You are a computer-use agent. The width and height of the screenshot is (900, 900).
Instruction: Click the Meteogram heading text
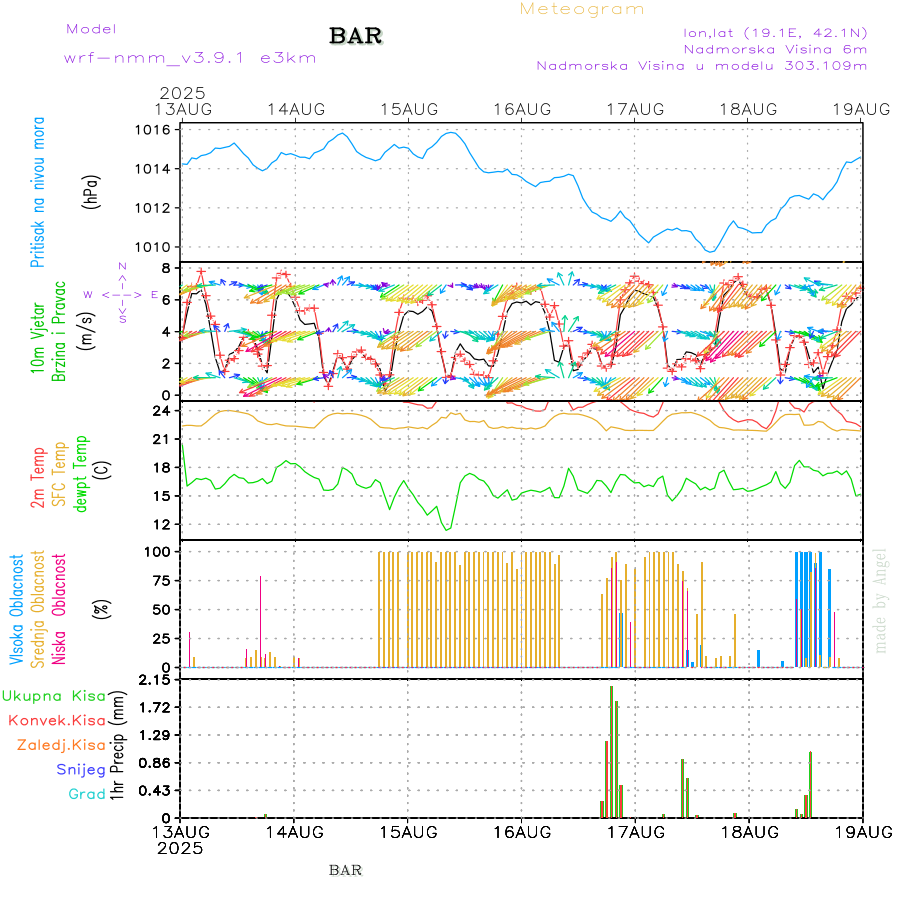(582, 9)
